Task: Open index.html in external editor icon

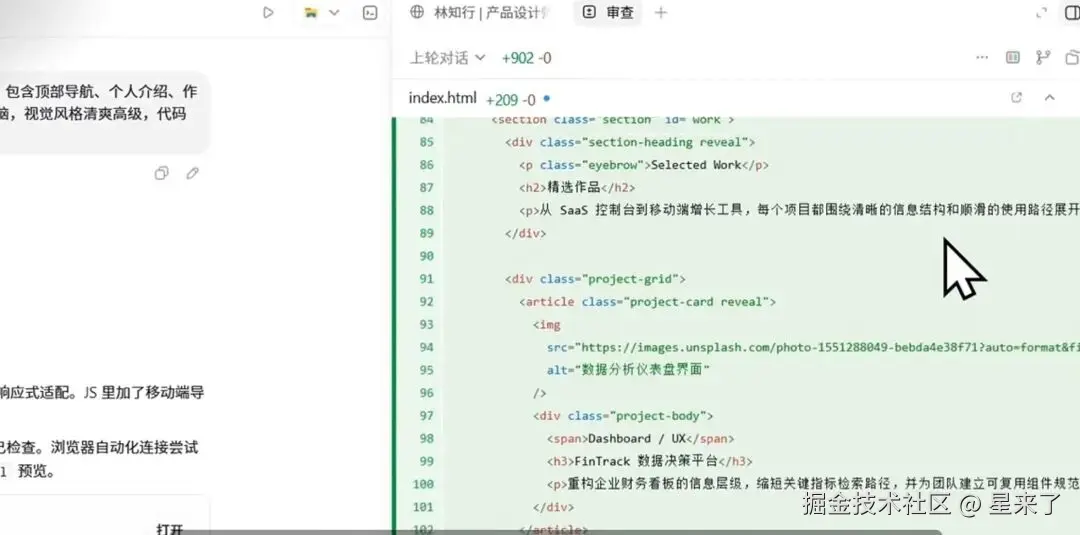Action: [1016, 98]
